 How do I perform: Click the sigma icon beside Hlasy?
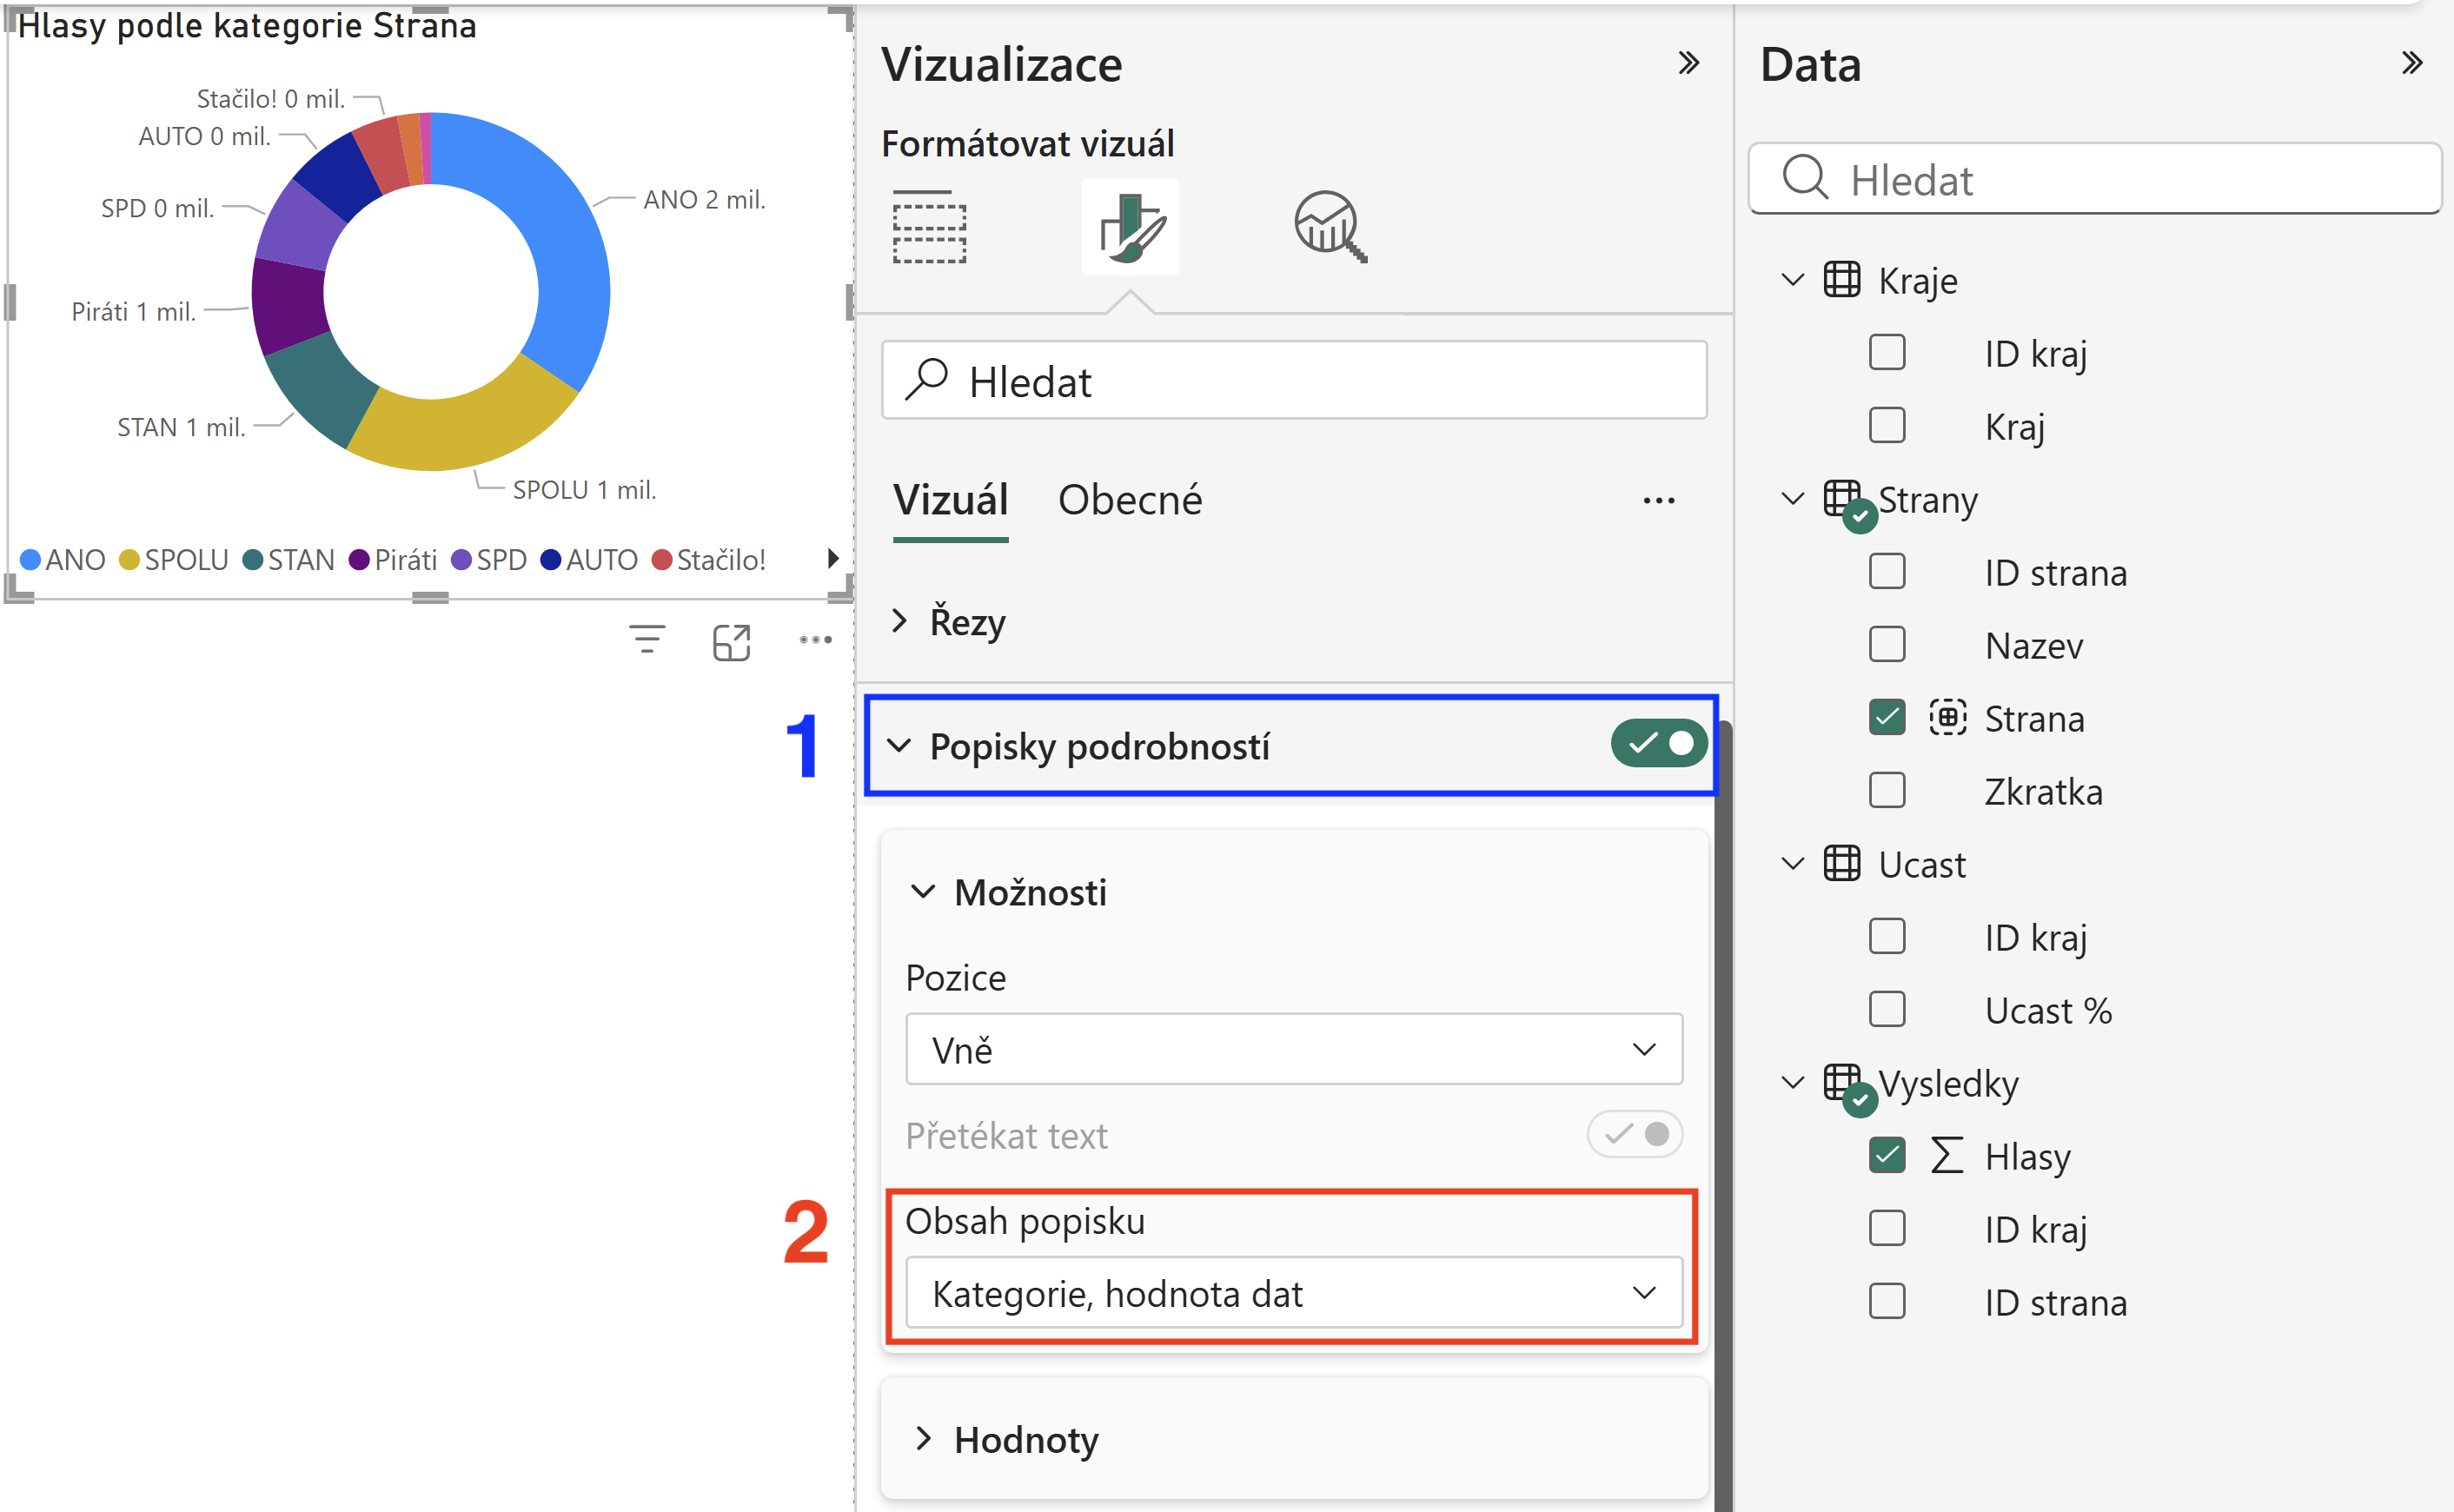coord(1947,1155)
